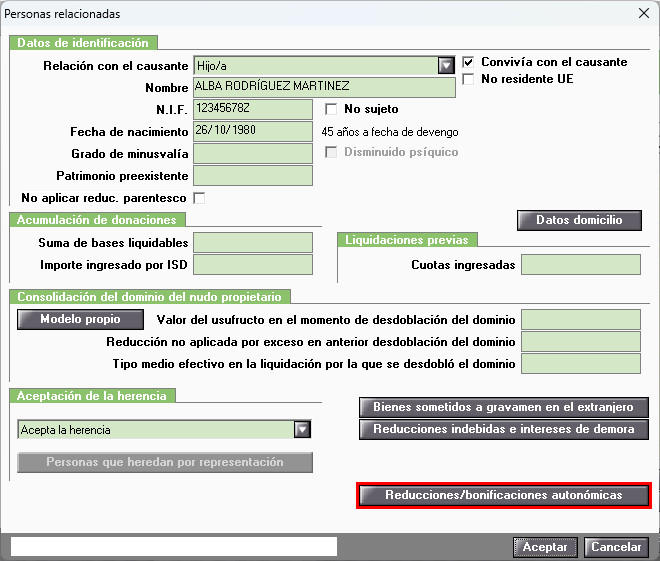This screenshot has width=660, height=561.
Task: Open Datos domicilio
Action: click(x=579, y=220)
